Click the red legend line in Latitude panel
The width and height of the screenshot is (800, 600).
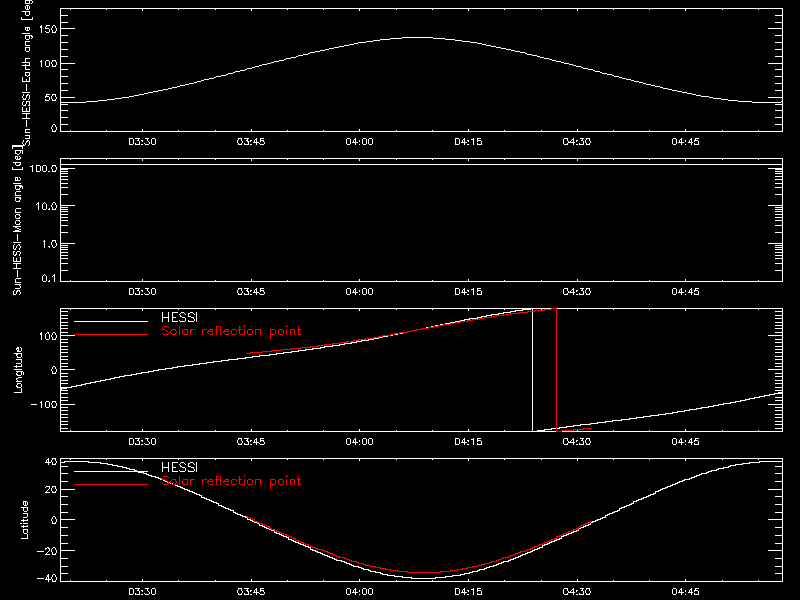(x=111, y=485)
